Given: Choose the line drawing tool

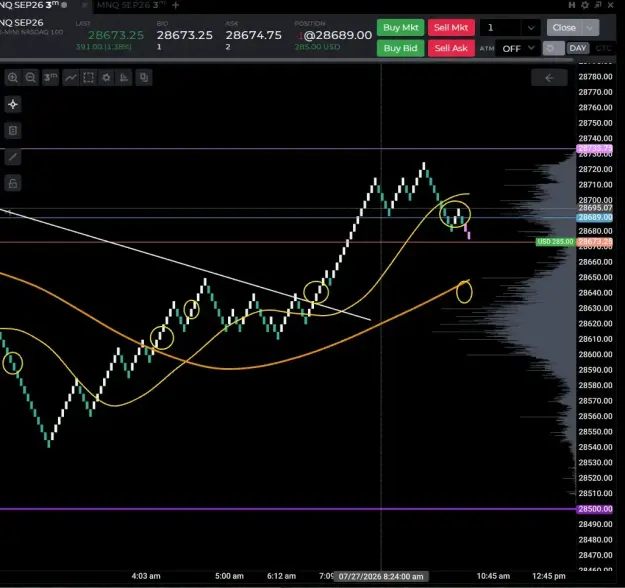Looking at the screenshot, I should pos(13,157).
